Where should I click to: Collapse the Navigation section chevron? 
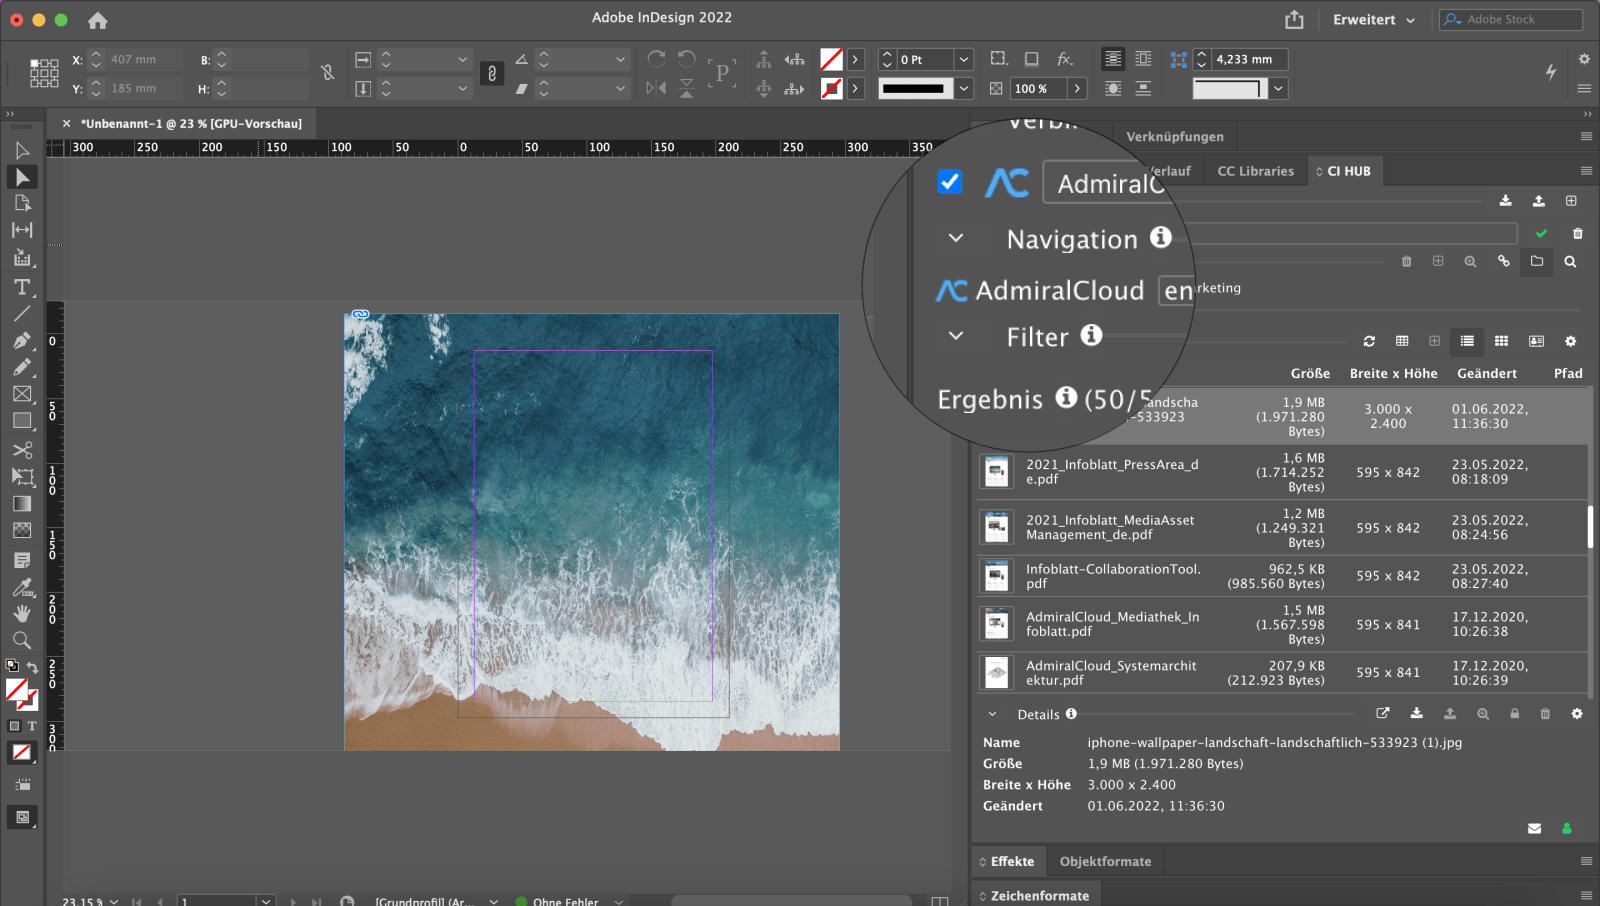(x=956, y=239)
